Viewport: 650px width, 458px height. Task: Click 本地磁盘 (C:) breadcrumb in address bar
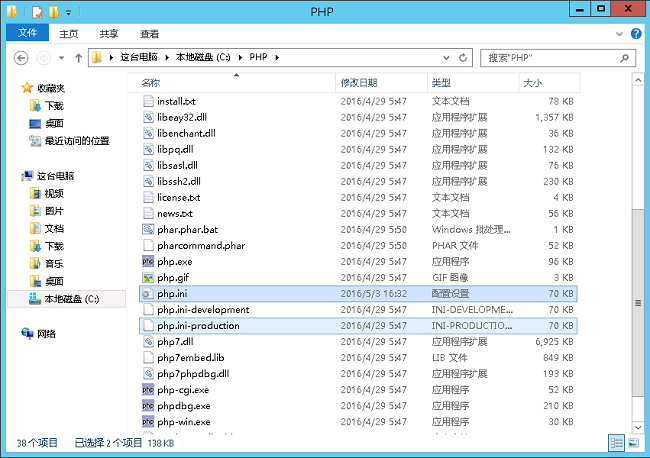203,57
